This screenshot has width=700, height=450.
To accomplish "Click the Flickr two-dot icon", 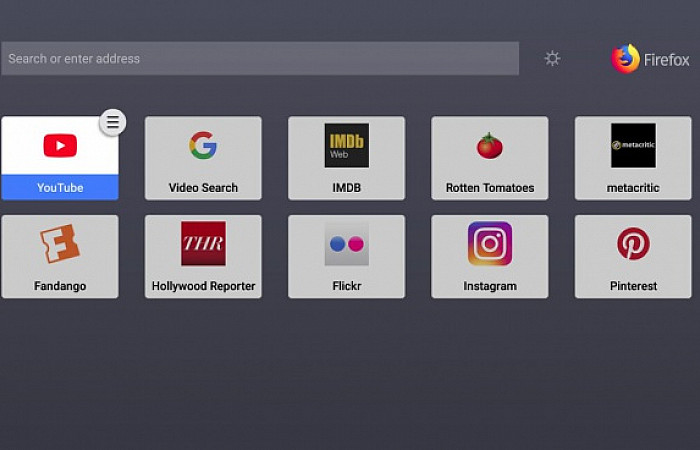I will coord(346,244).
